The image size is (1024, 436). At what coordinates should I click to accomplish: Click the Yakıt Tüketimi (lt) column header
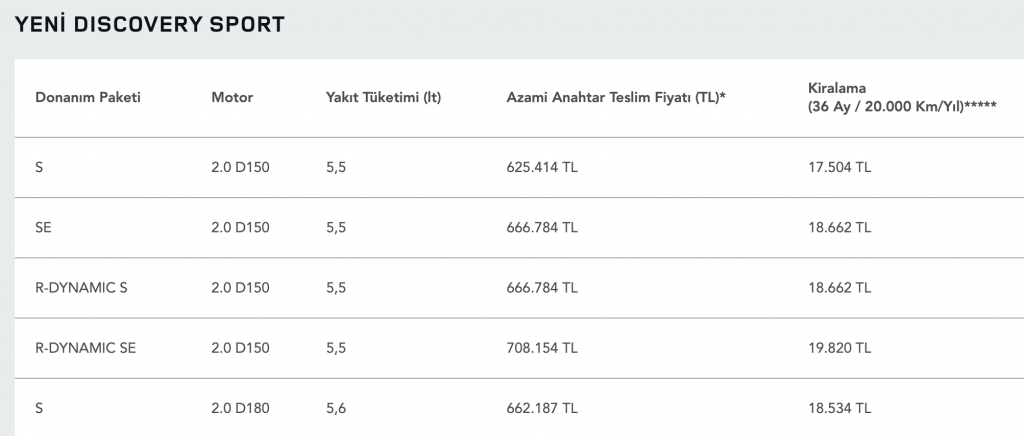click(383, 98)
